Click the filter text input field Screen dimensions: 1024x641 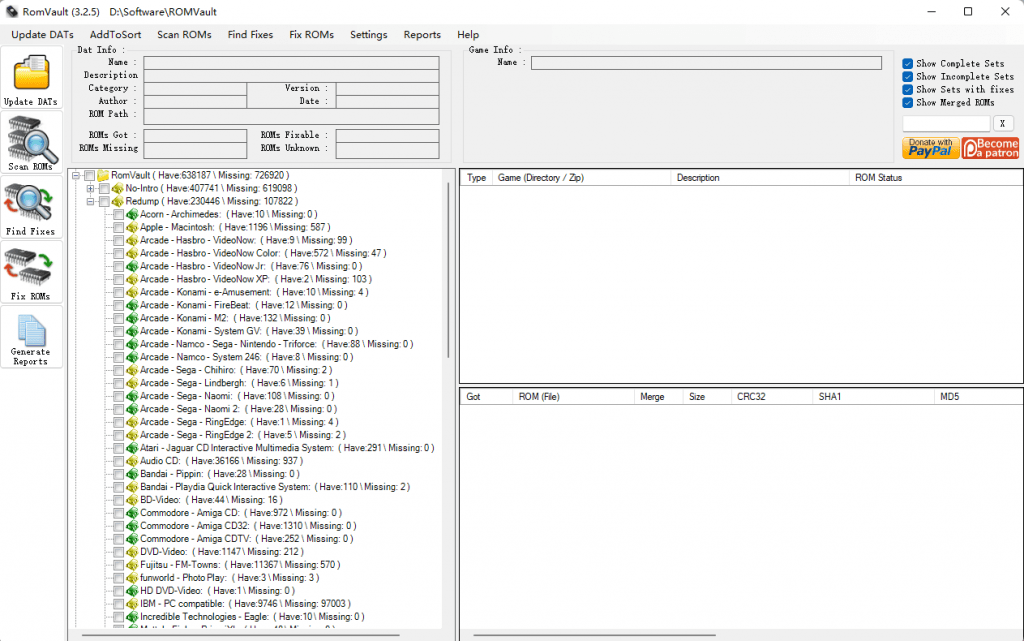click(946, 124)
